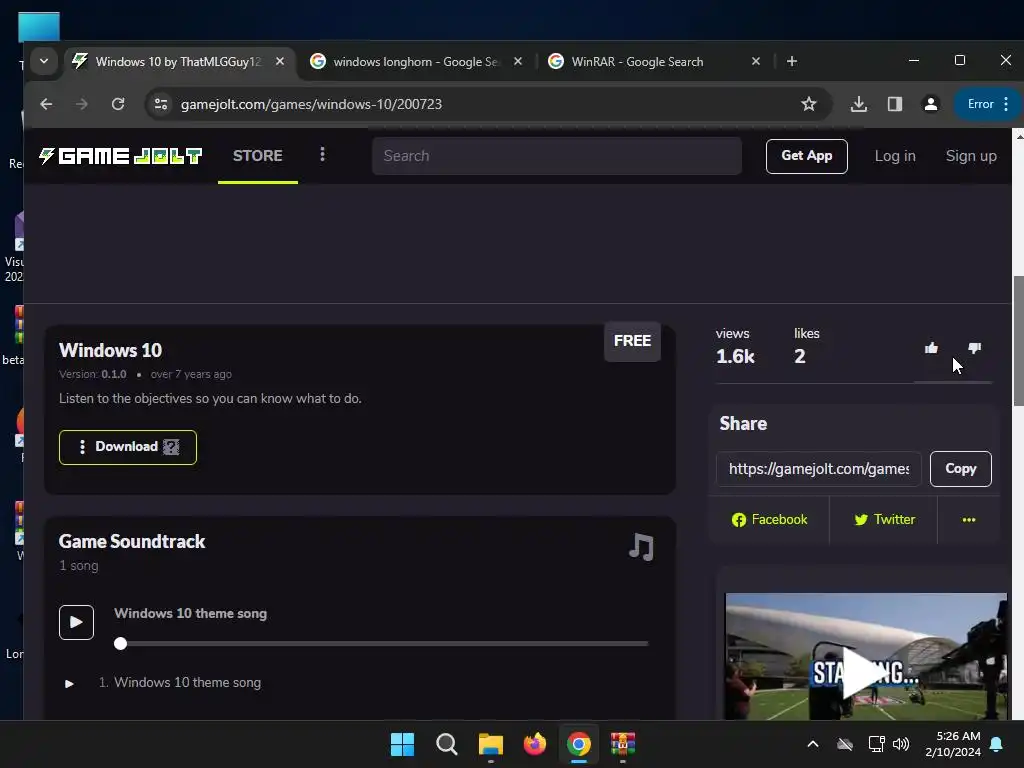
Task: Click the page vertical scrollbar thumb
Action: 1018,341
